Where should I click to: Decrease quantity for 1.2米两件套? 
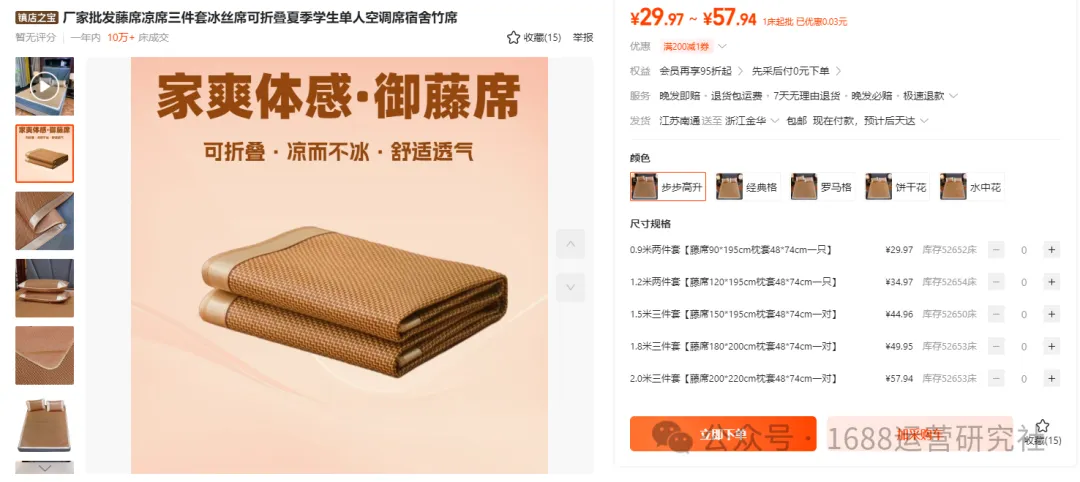[x=996, y=282]
